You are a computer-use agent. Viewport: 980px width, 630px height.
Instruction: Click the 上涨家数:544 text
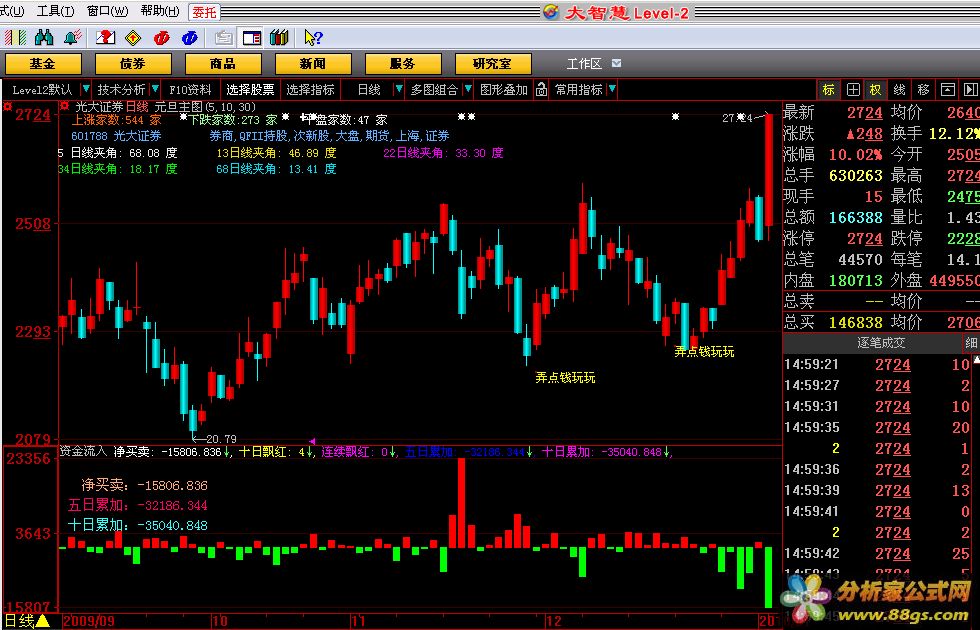tap(116, 119)
